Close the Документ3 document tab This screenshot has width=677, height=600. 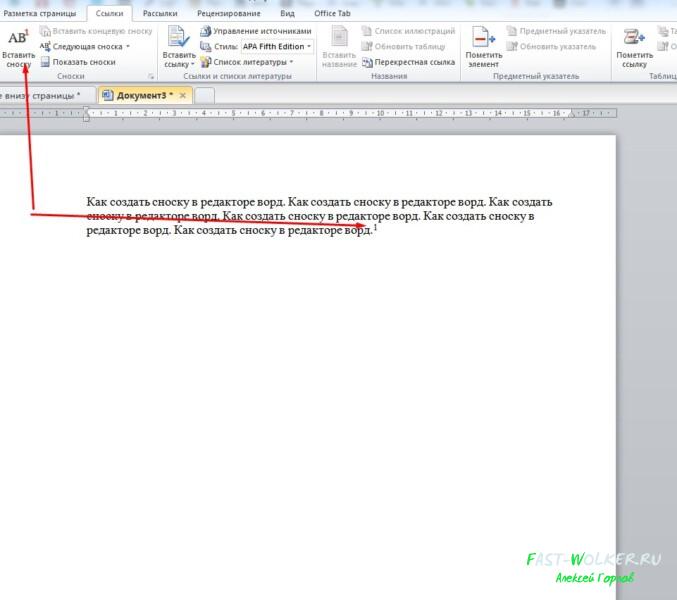click(x=183, y=95)
